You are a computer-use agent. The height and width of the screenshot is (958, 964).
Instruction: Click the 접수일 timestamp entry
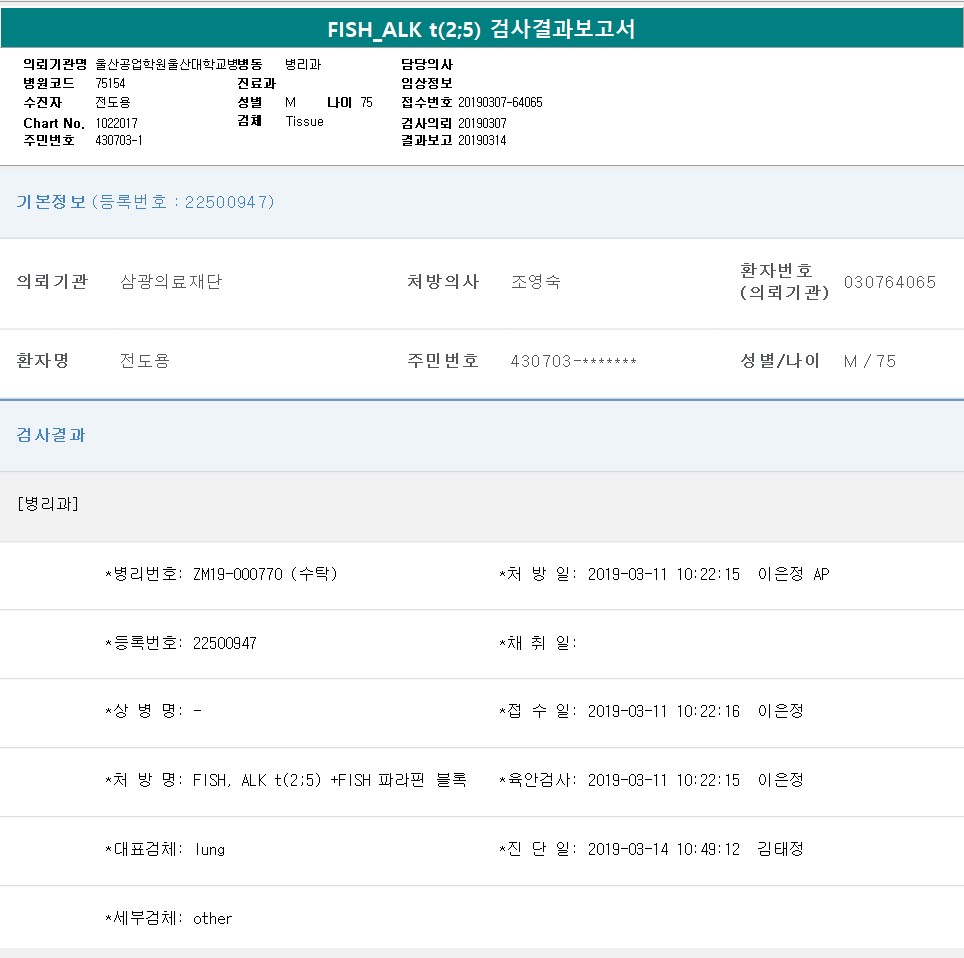663,711
